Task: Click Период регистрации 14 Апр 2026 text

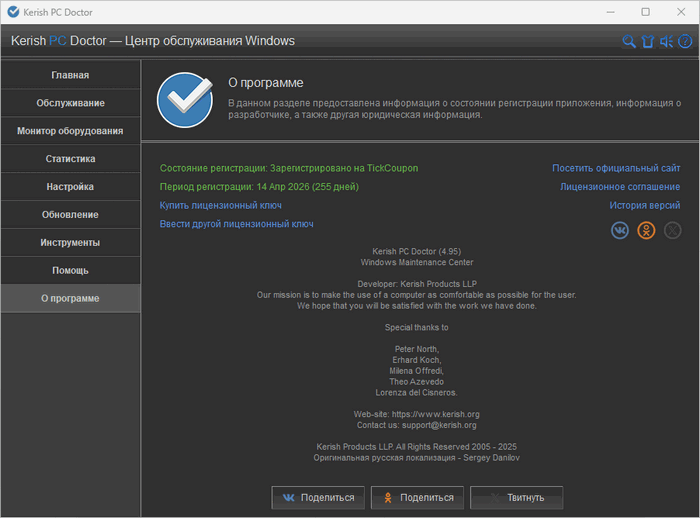Action: (259, 187)
